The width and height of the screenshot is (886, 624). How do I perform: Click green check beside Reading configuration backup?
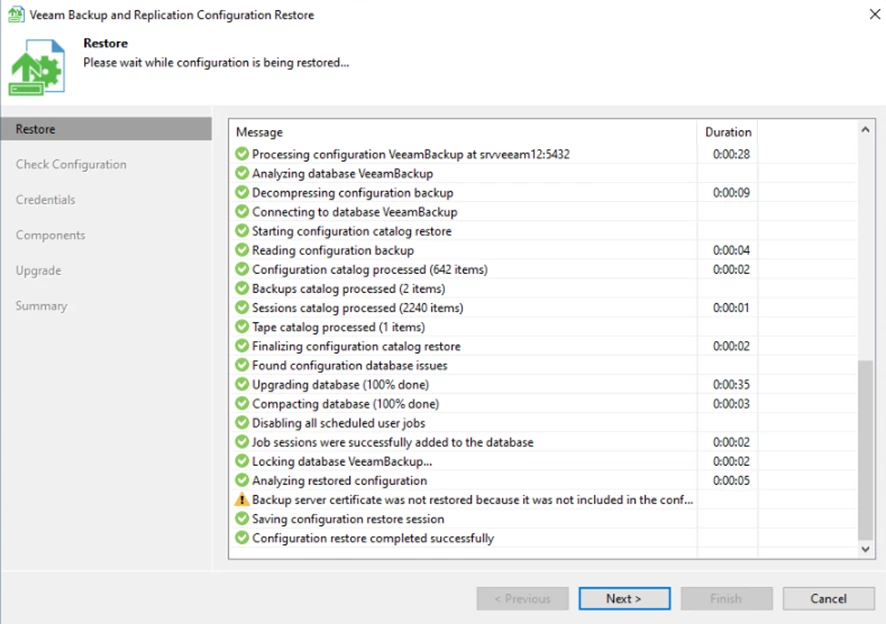click(242, 250)
